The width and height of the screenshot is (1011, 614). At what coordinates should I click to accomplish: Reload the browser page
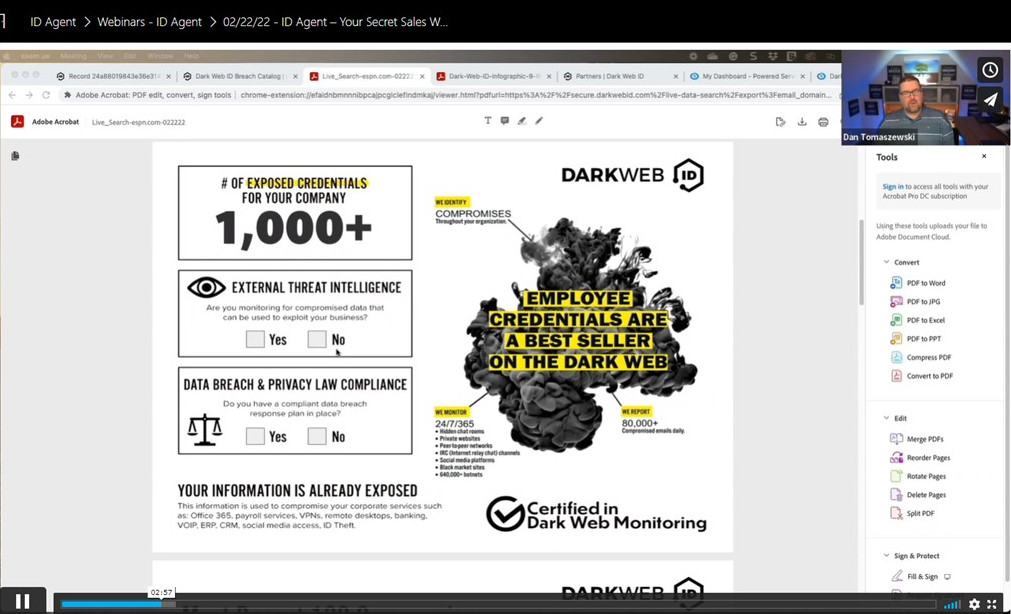[x=46, y=95]
